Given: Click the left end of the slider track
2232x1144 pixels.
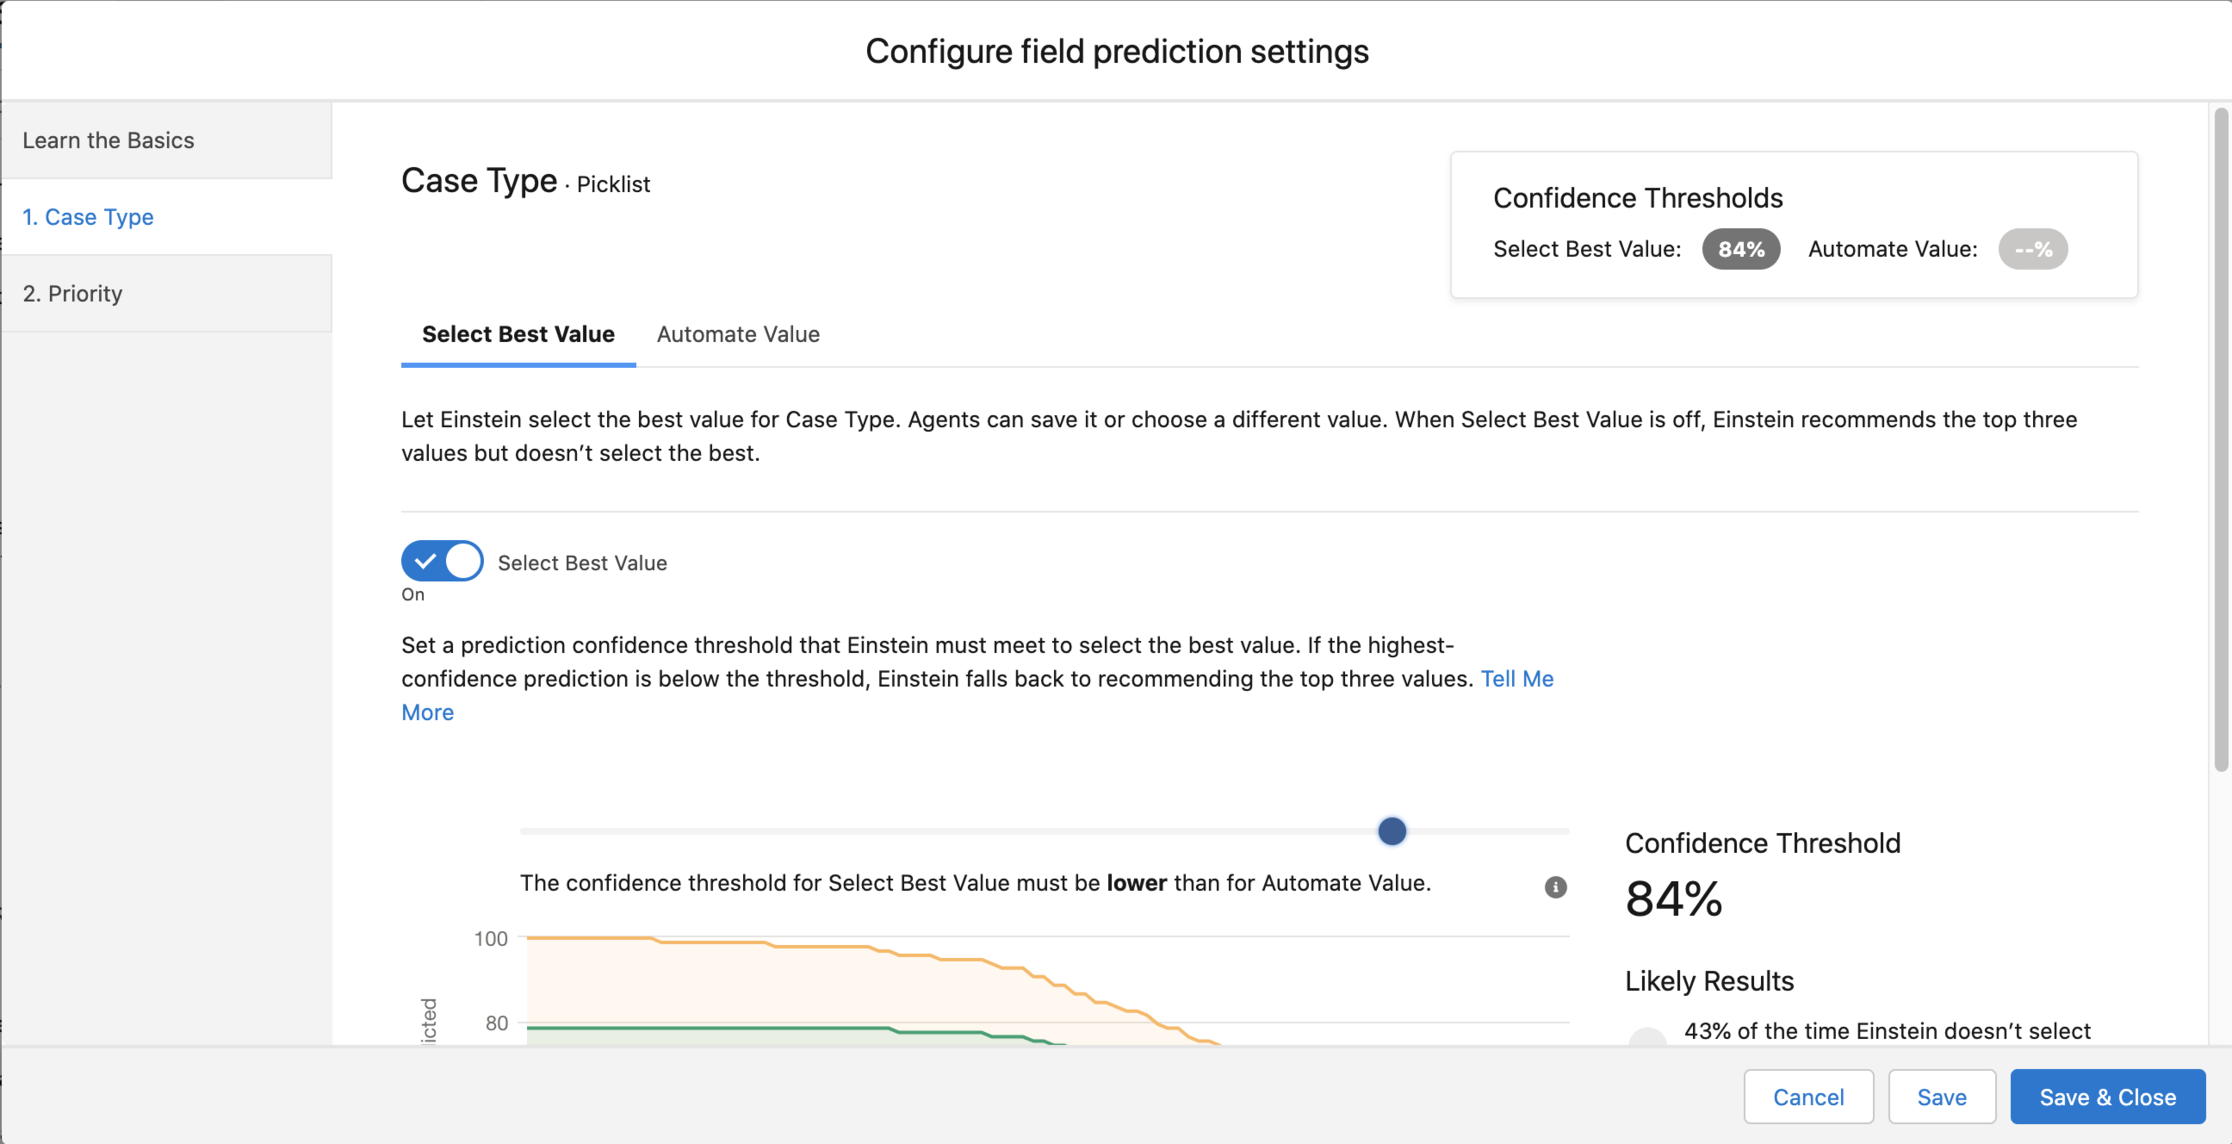Looking at the screenshot, I should point(526,831).
